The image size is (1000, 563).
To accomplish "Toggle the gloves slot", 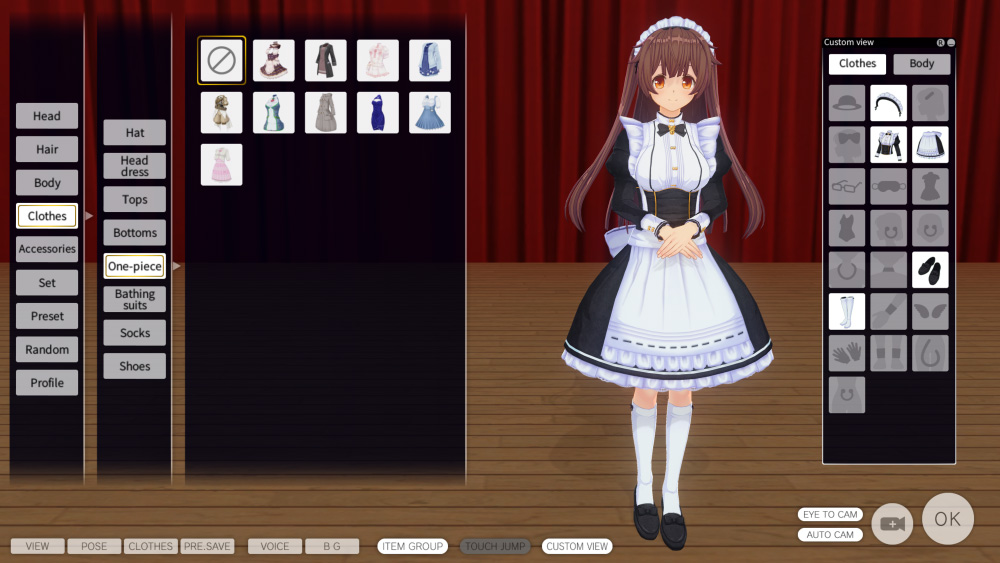I will (847, 353).
